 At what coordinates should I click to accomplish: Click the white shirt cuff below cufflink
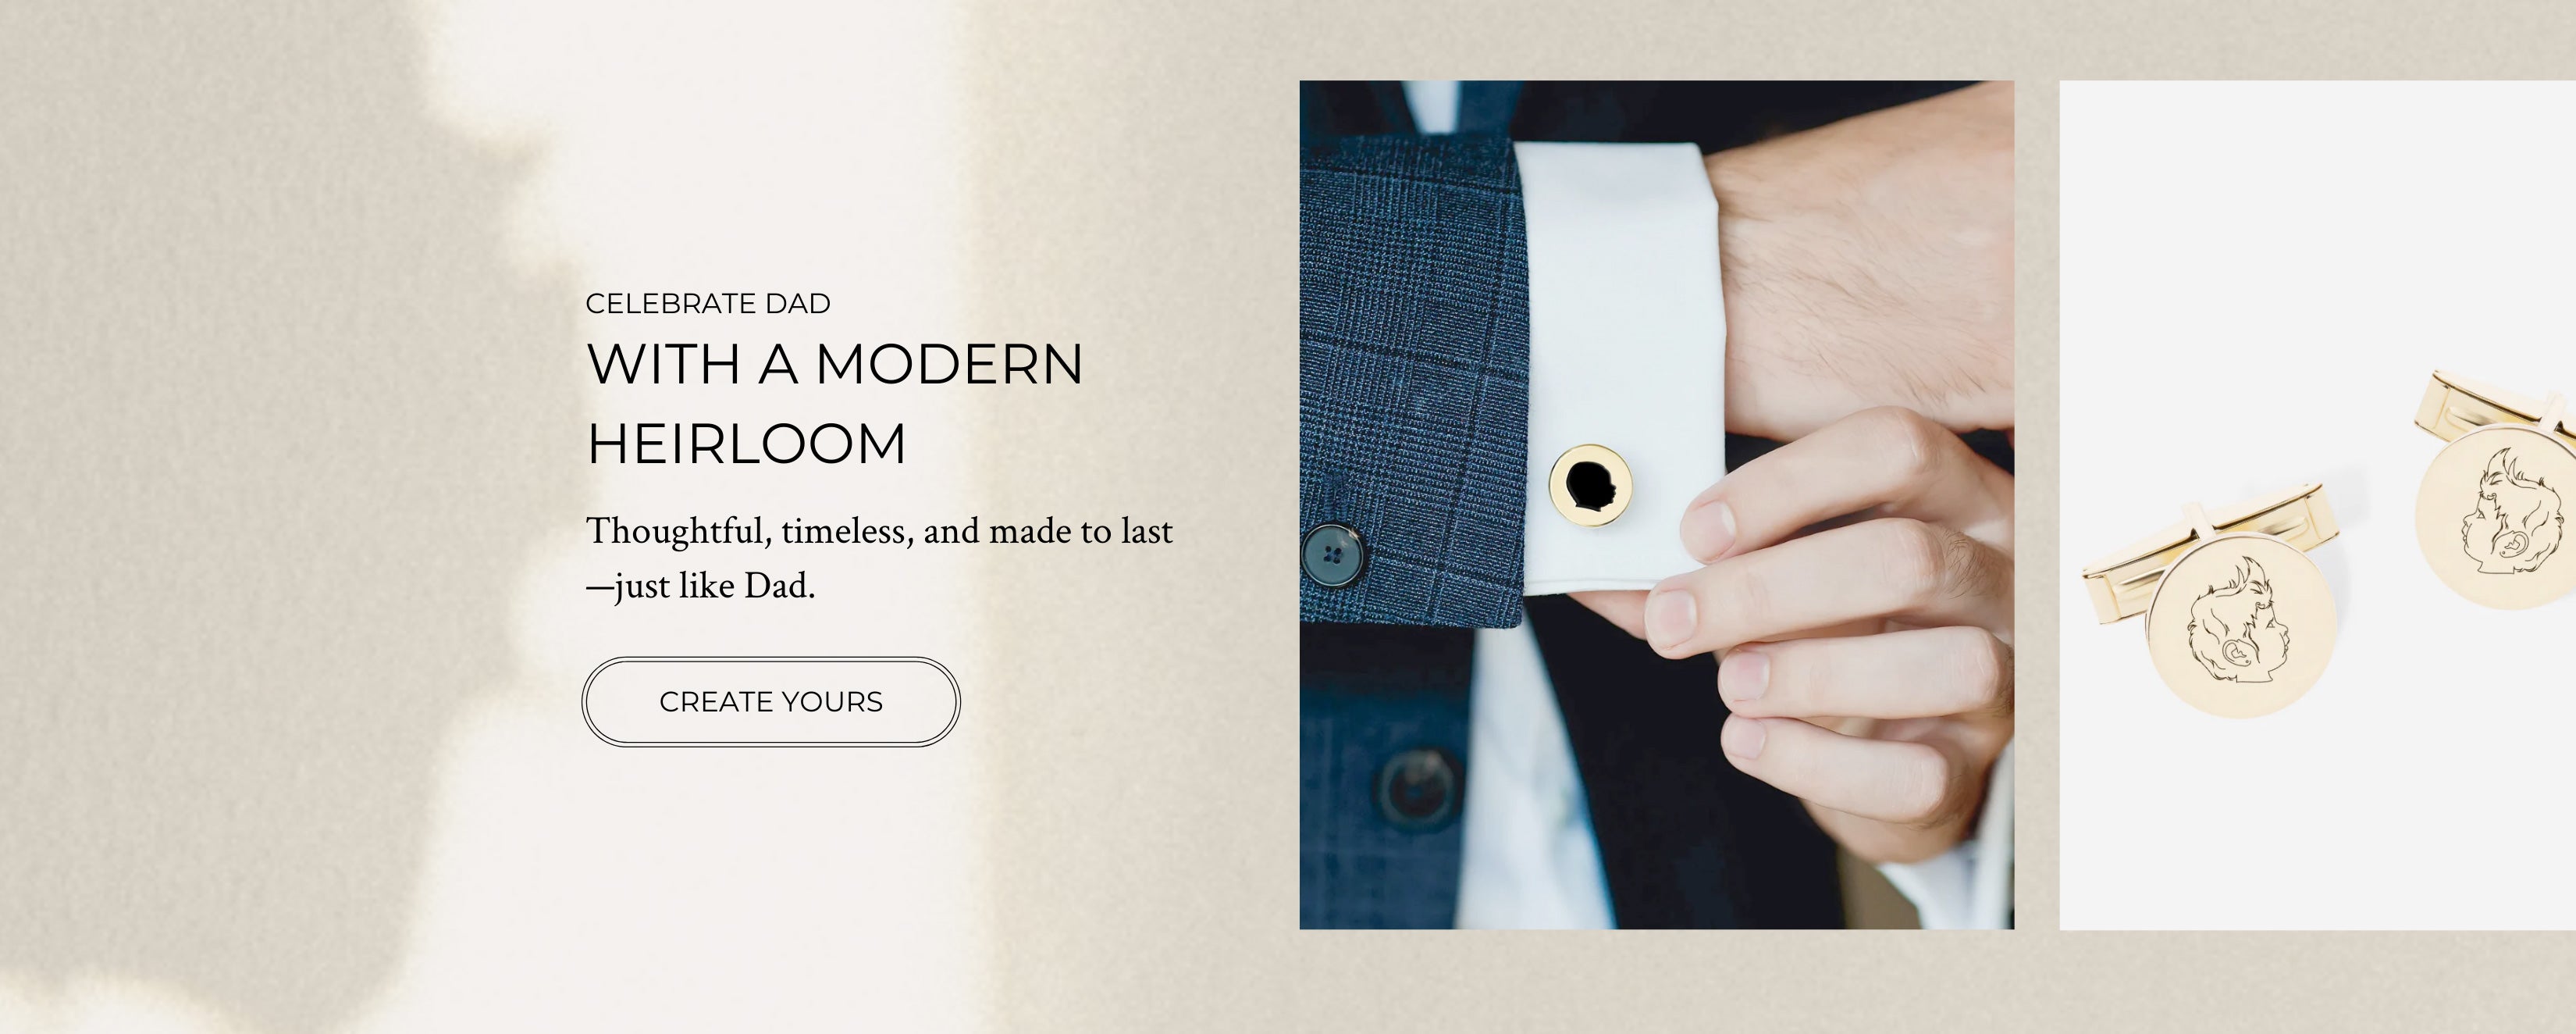pos(1620,560)
